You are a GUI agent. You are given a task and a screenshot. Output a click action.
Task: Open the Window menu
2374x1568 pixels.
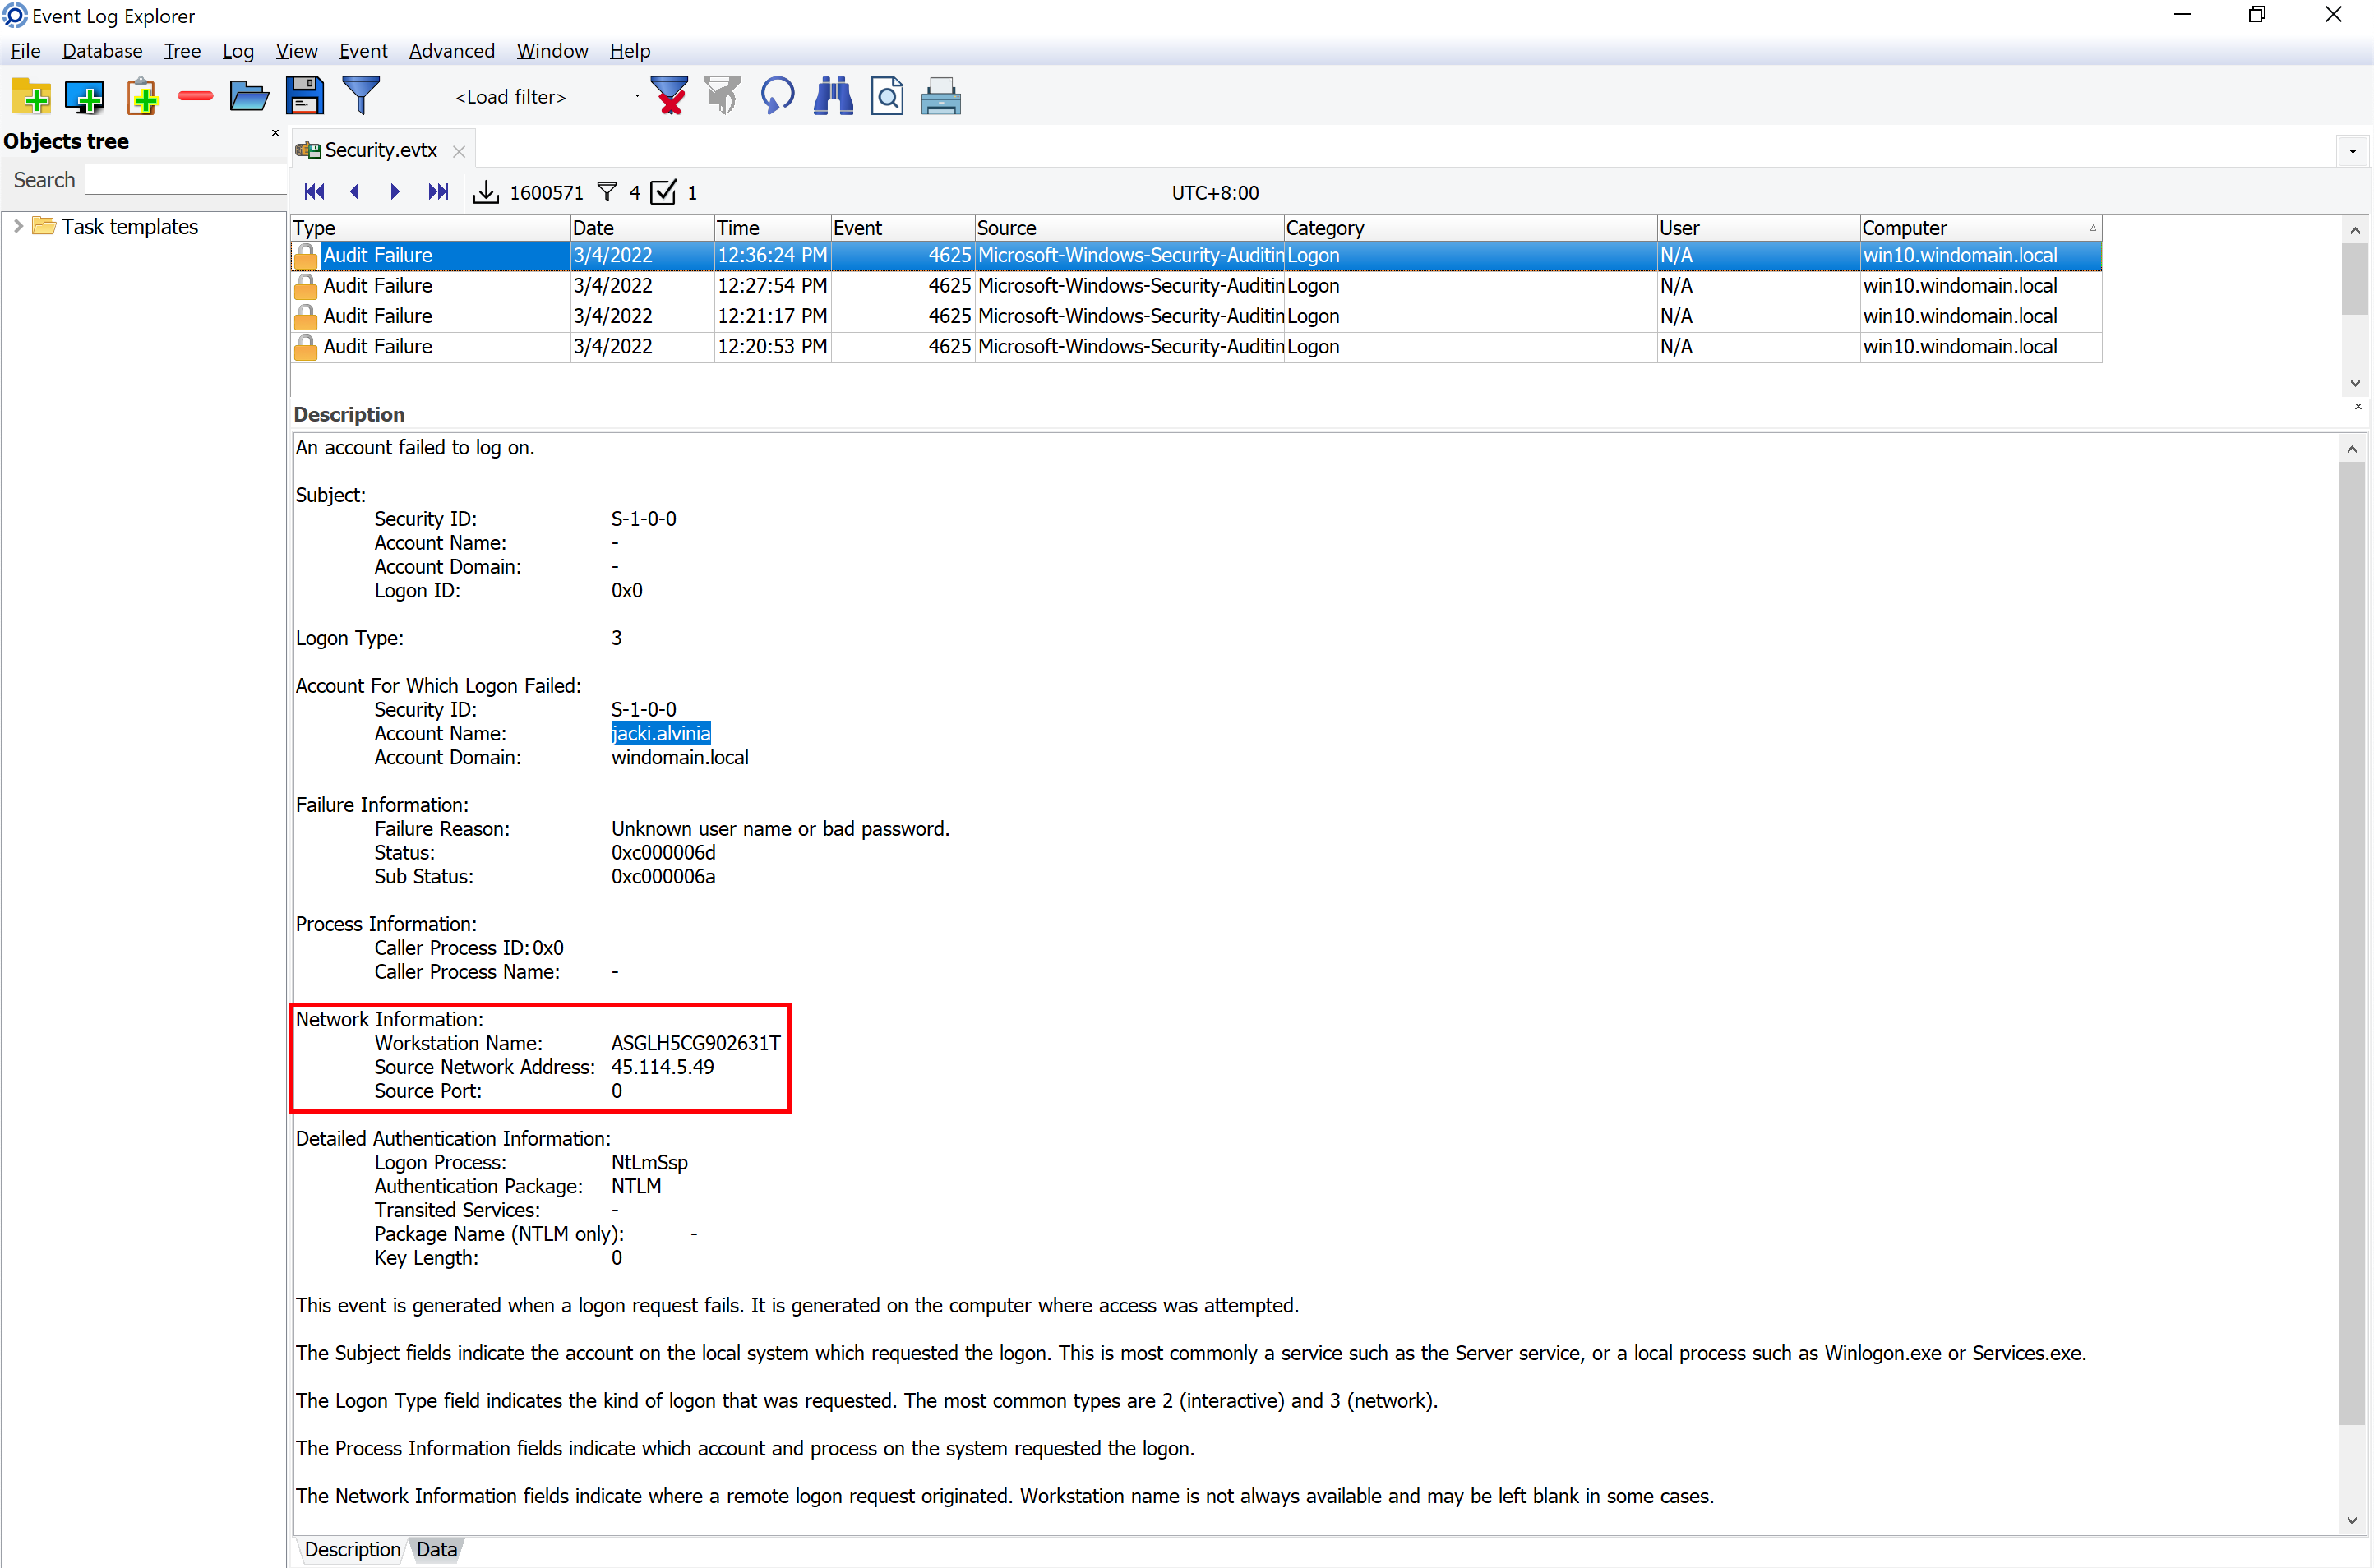click(x=552, y=51)
